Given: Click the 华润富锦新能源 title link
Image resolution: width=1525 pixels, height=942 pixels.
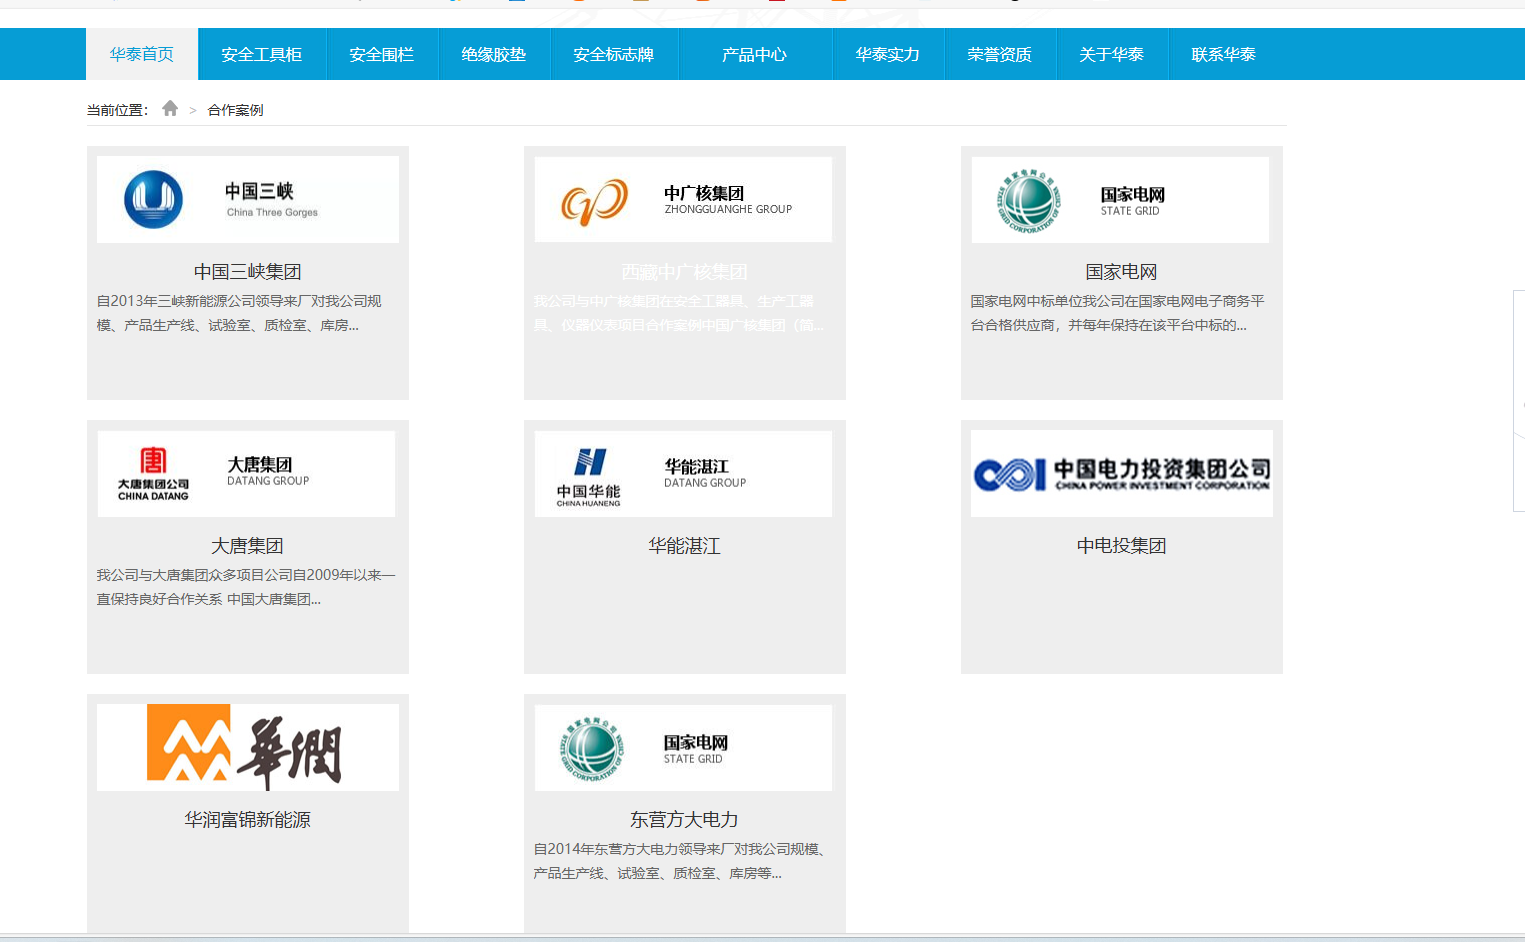Looking at the screenshot, I should coord(248,820).
